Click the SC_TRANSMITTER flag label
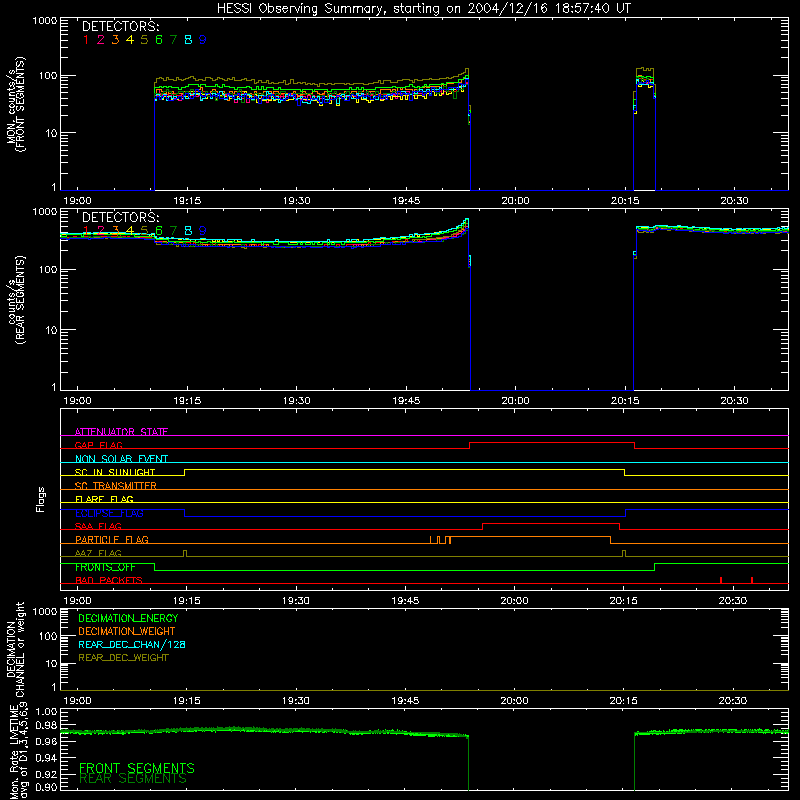This screenshot has width=800, height=800. pyautogui.click(x=116, y=486)
